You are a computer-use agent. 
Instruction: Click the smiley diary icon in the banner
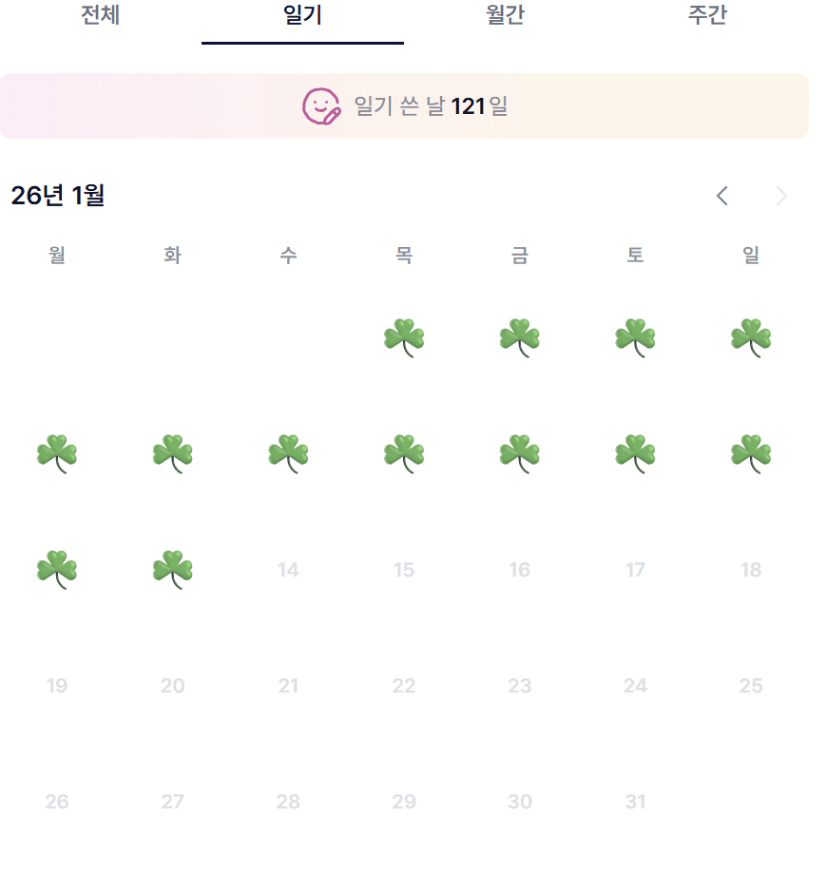click(321, 106)
